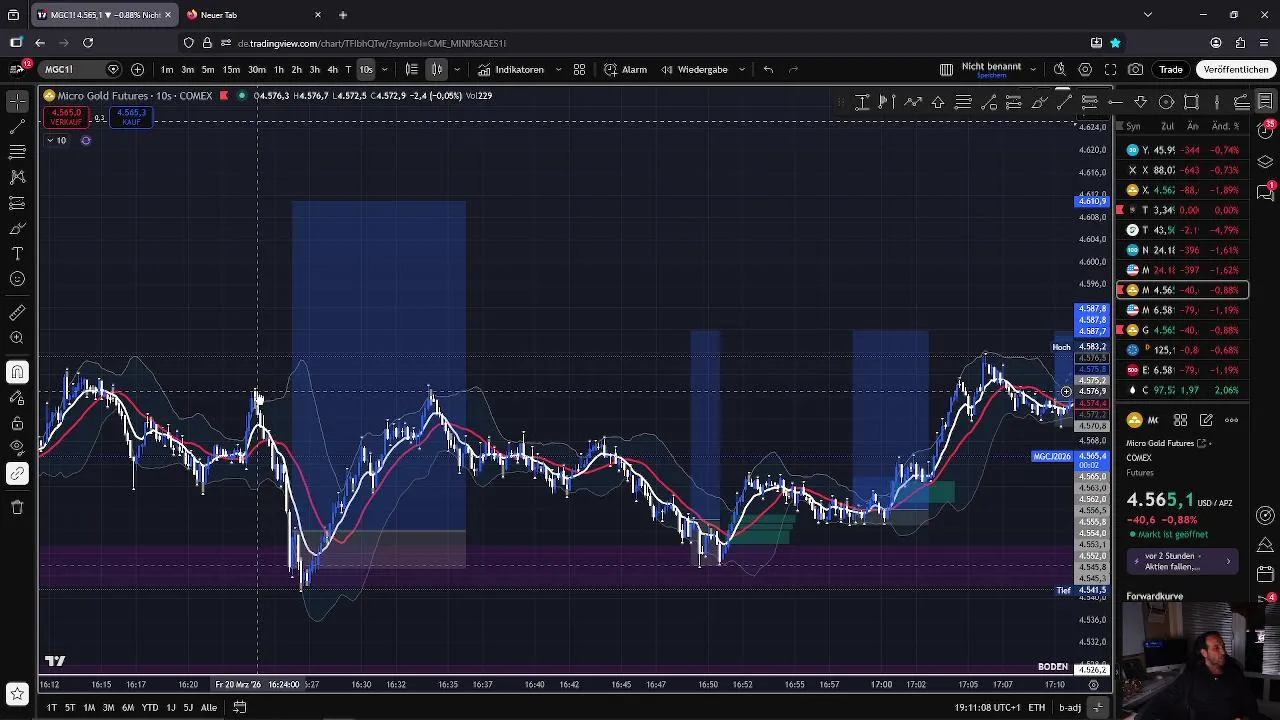The image size is (1280, 720).
Task: Toggle lock all drawings
Action: [x=17, y=423]
